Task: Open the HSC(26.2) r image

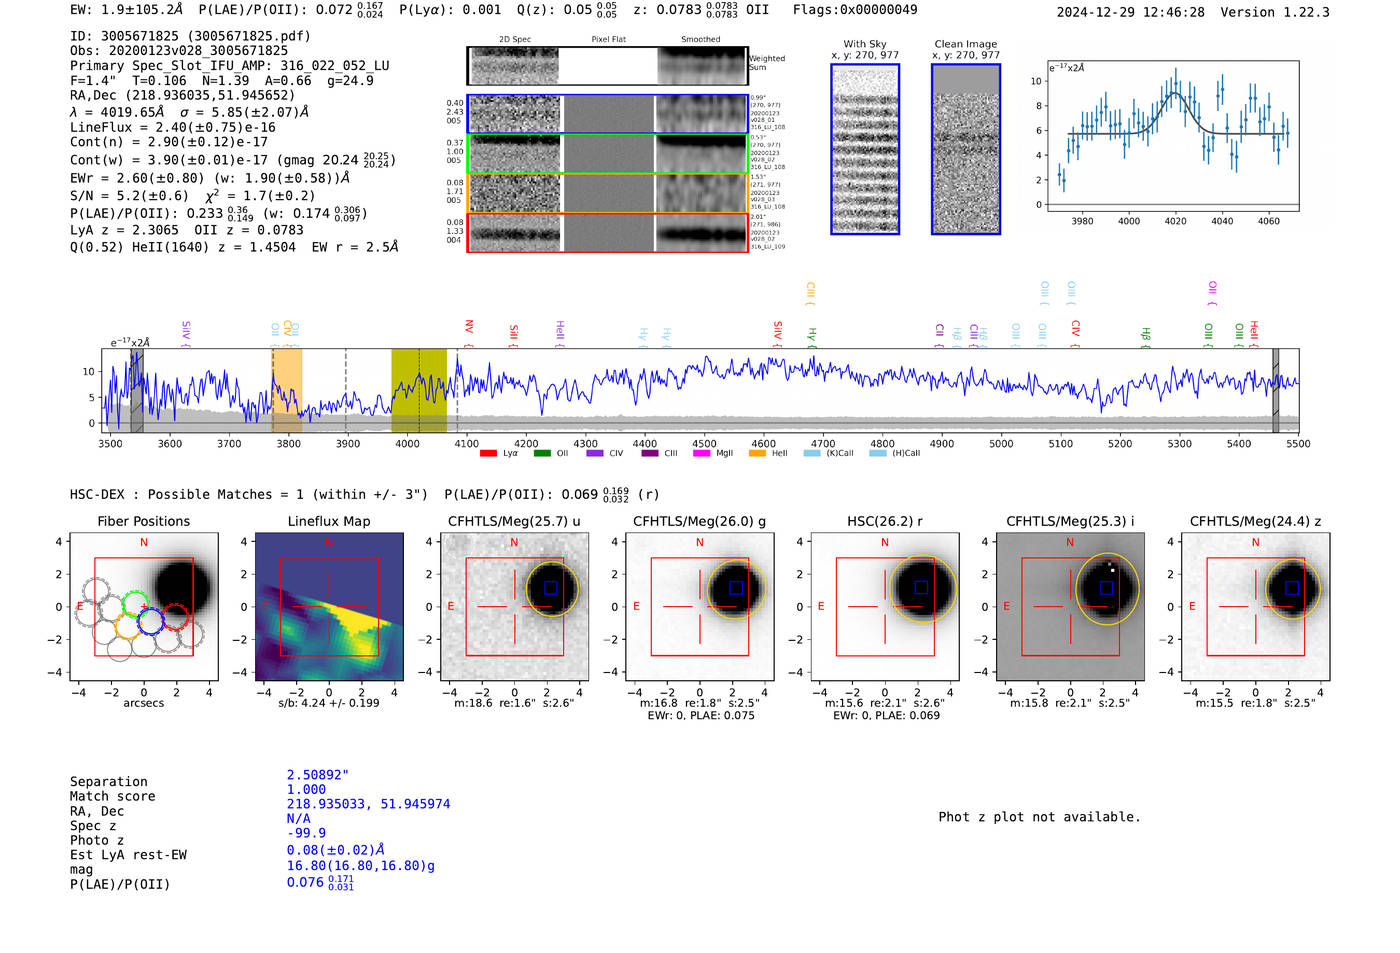Action: (885, 607)
